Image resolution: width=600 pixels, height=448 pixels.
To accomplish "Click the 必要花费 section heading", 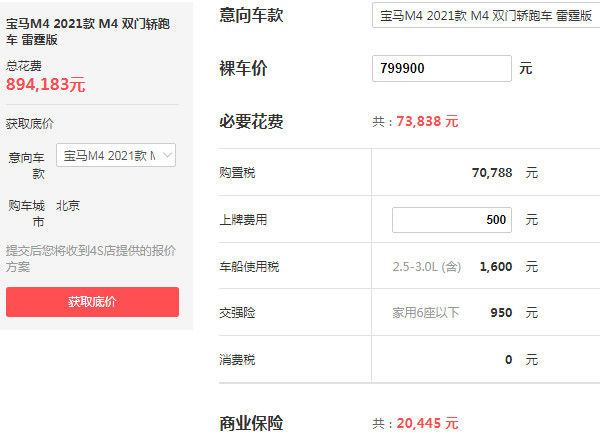I will (x=251, y=122).
